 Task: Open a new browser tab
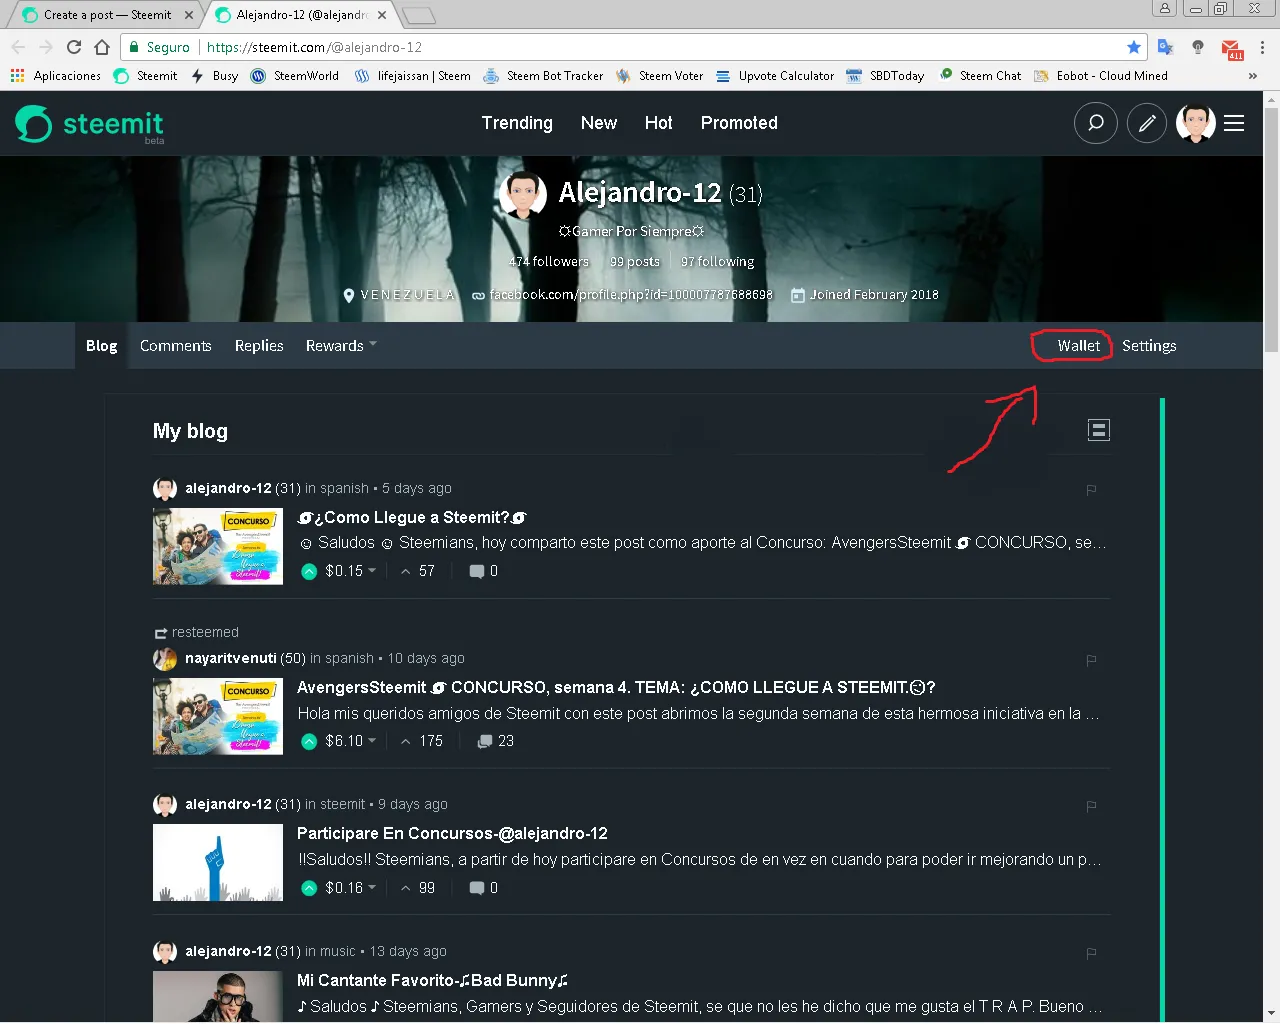(419, 15)
